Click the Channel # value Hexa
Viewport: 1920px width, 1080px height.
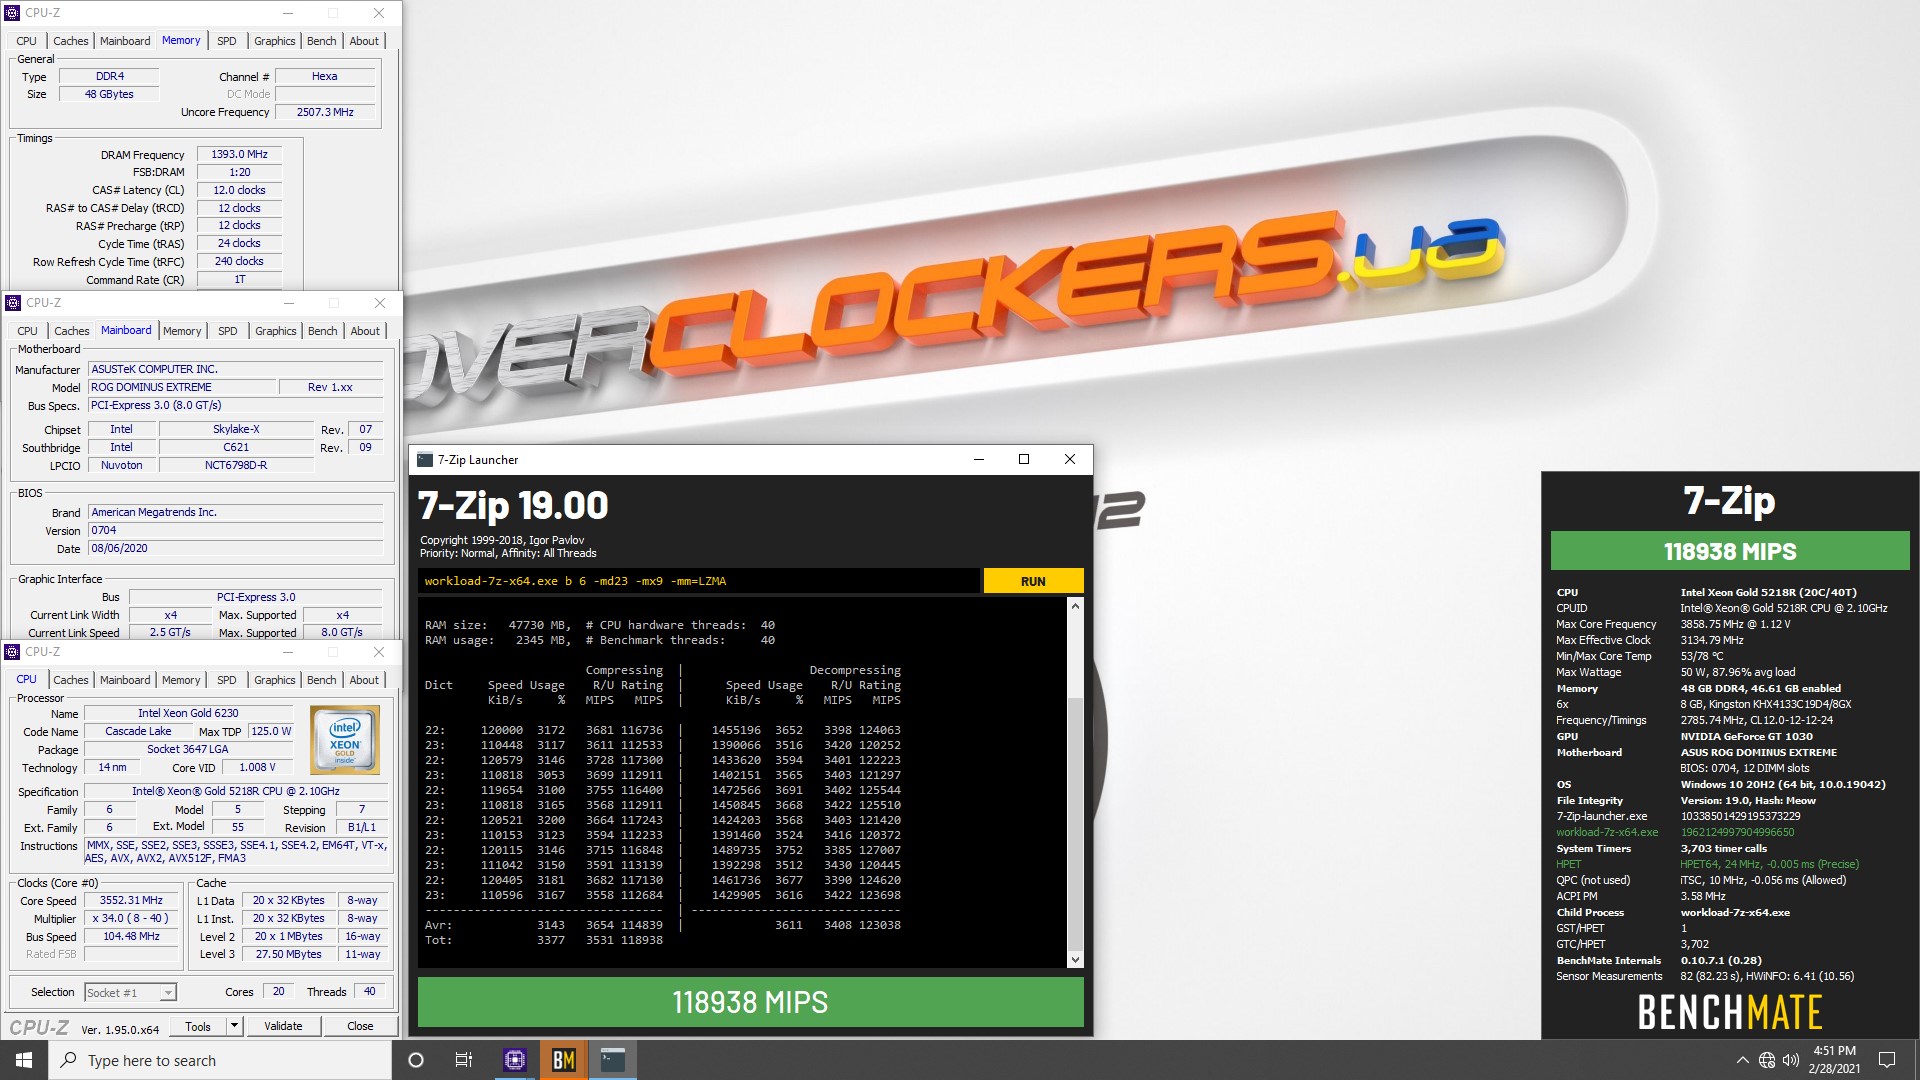coord(325,76)
